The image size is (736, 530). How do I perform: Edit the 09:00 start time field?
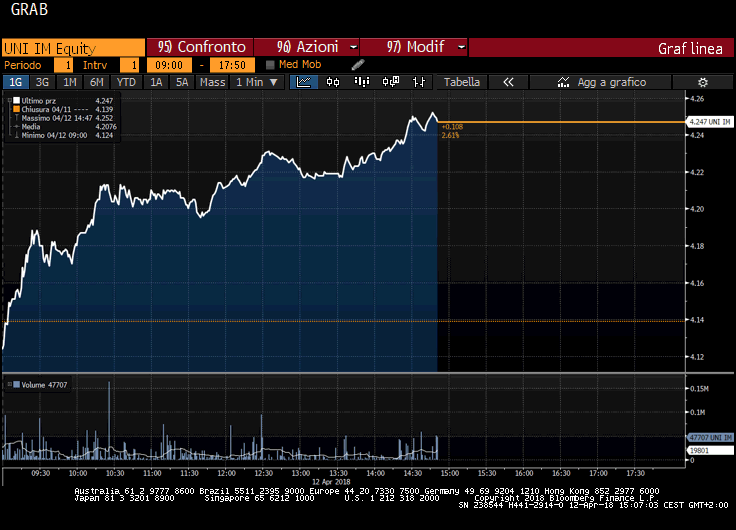pyautogui.click(x=169, y=65)
